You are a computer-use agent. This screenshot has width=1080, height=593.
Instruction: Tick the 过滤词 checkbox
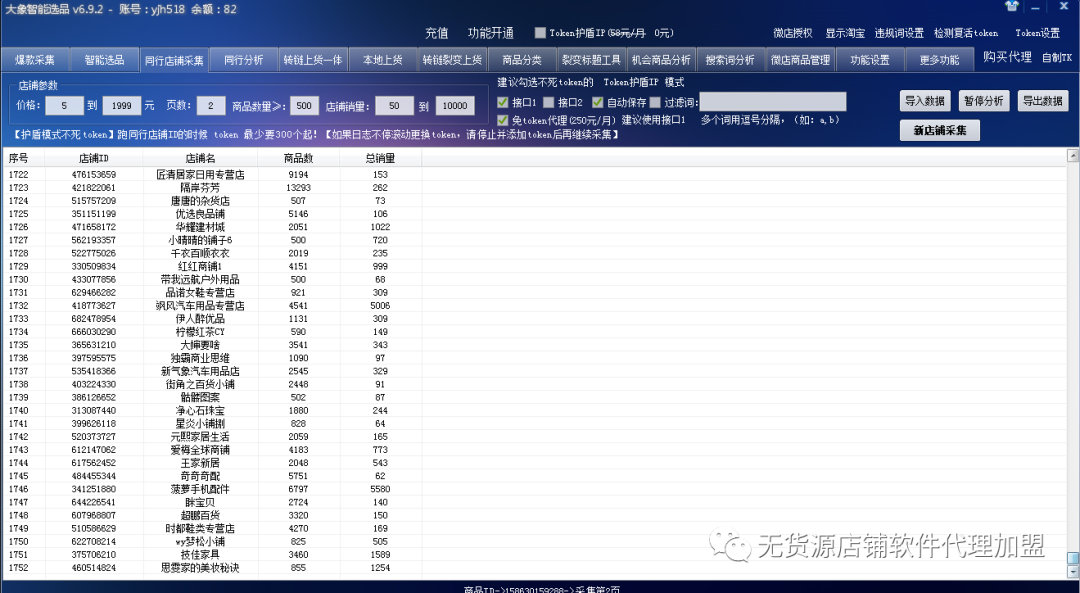coord(655,102)
